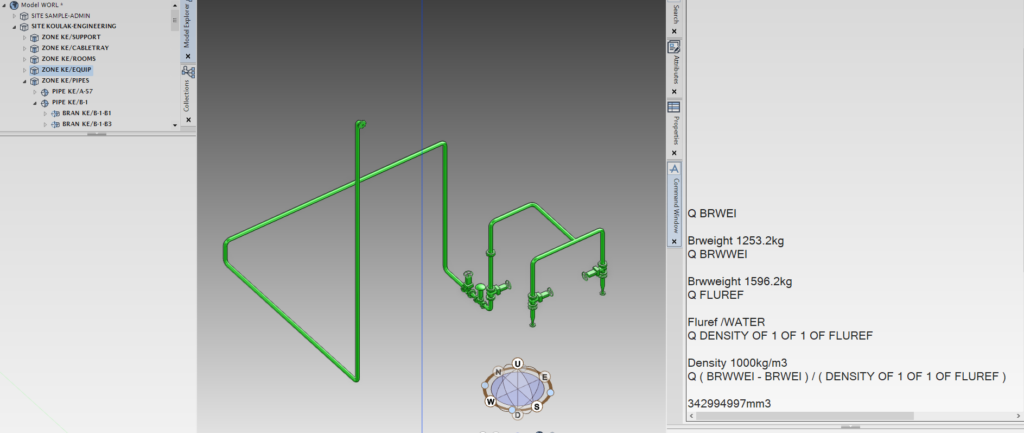This screenshot has width=1024, height=433.
Task: Expand the BRAN KE/B-1-B1 branch
Action: (x=44, y=113)
